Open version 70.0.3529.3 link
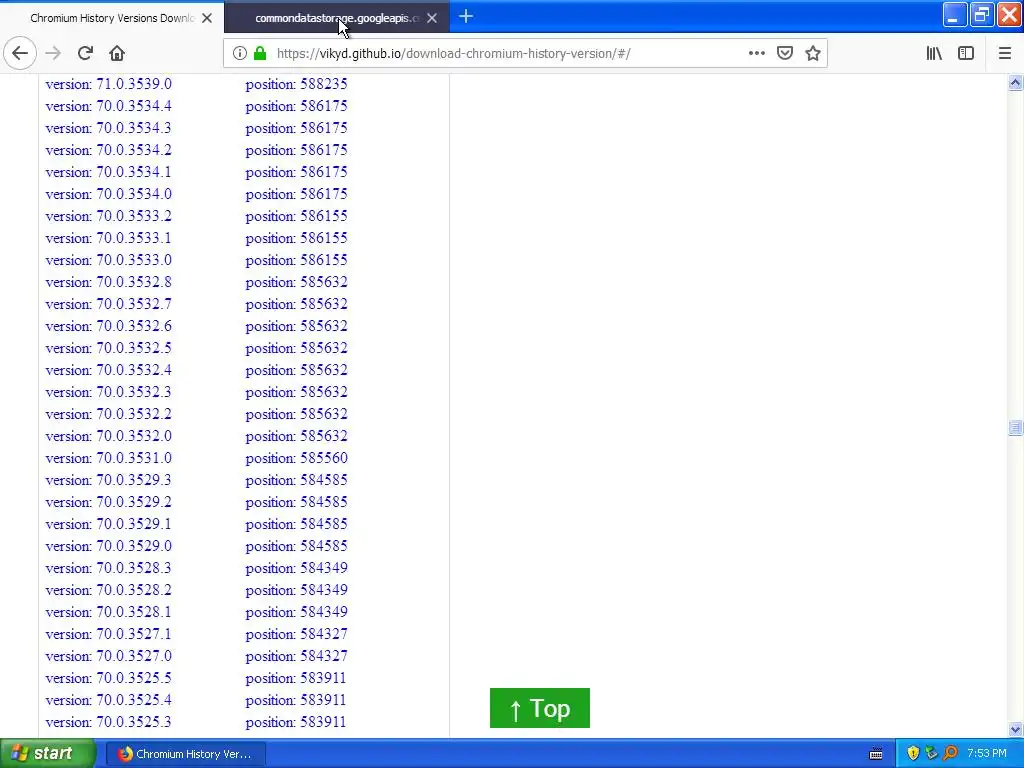The image size is (1024, 768). pos(108,480)
